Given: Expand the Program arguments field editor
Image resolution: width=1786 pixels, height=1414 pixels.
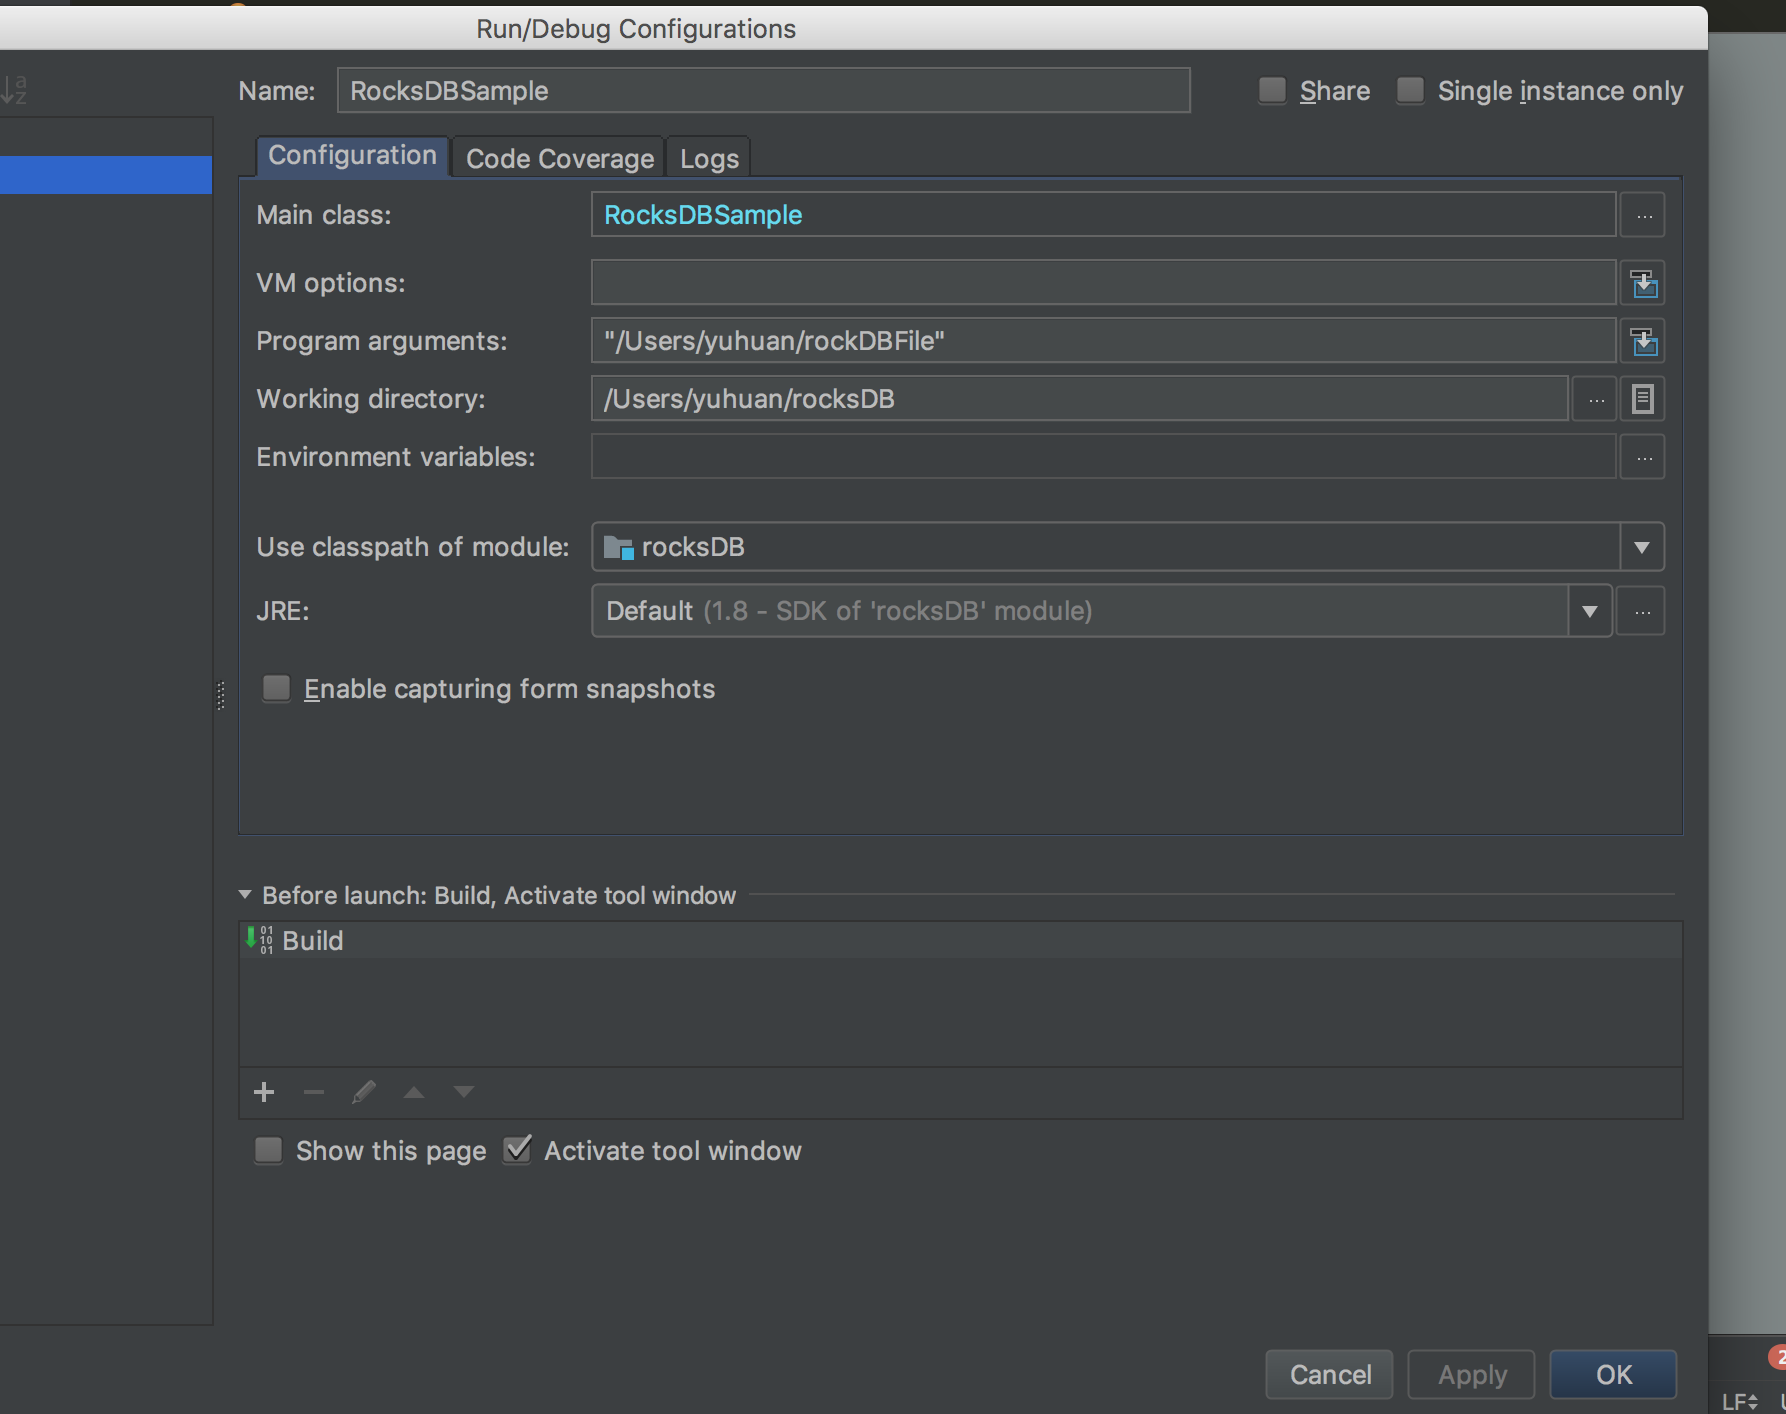Looking at the screenshot, I should (x=1643, y=342).
